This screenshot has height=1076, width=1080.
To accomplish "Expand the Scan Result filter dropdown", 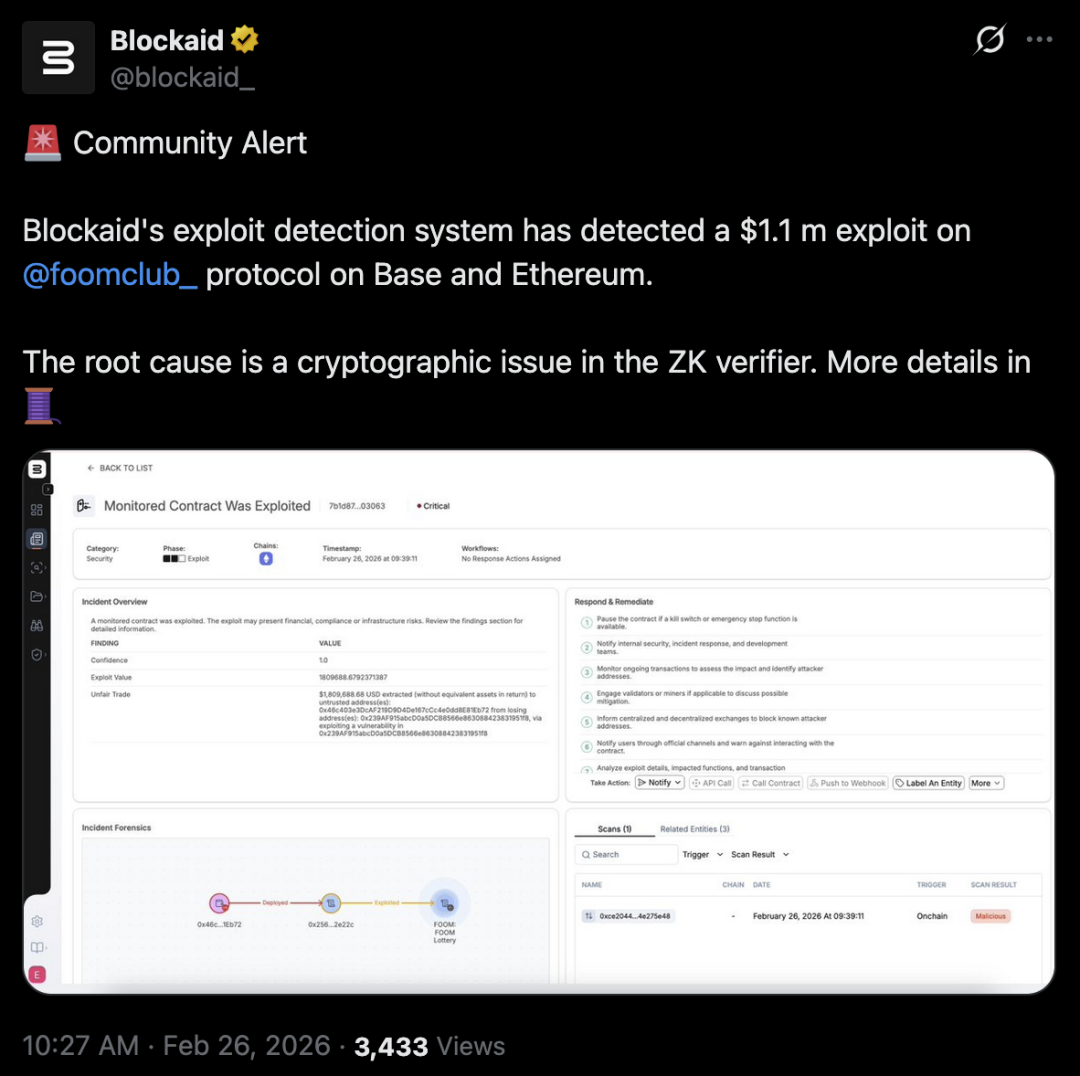I will tap(760, 855).
